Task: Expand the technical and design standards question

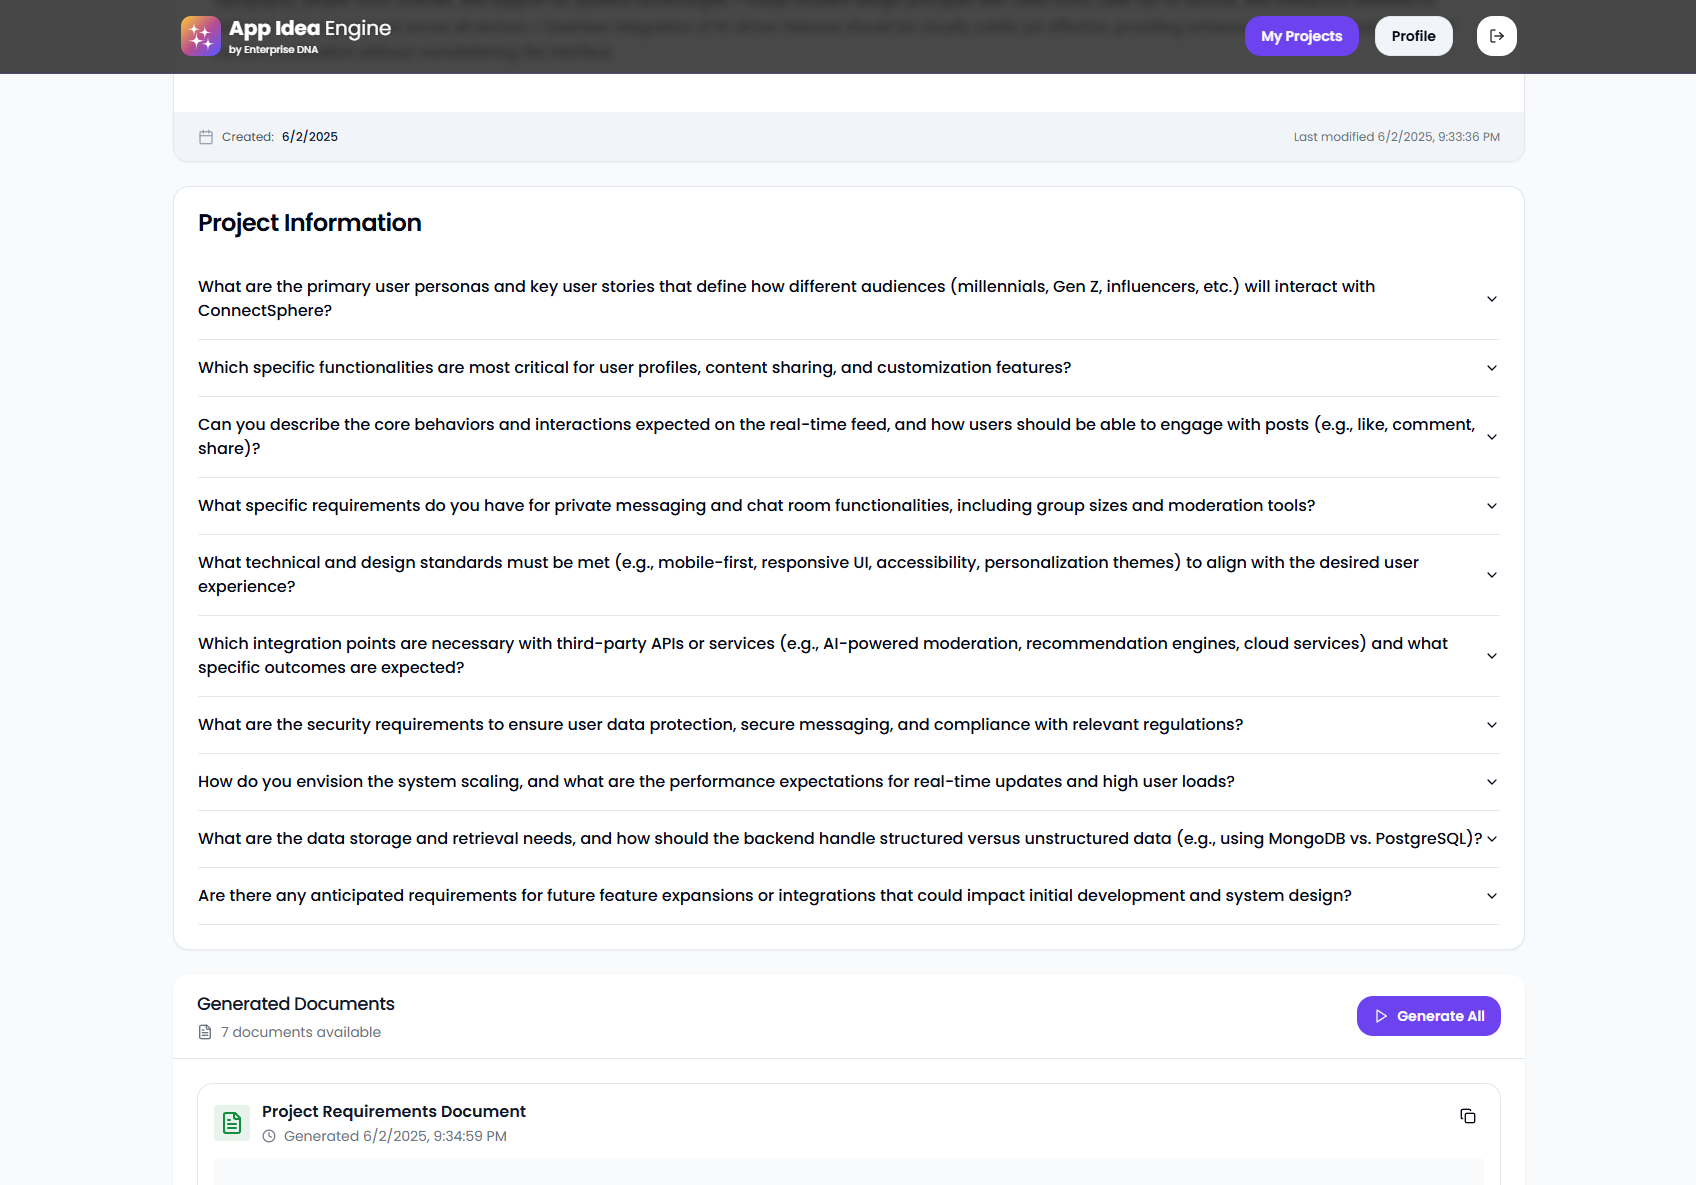Action: (x=1491, y=574)
